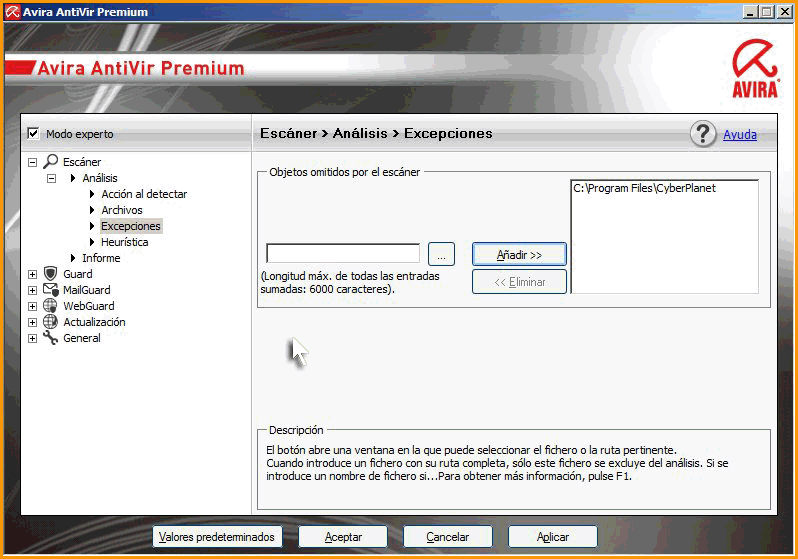Expand the Guard tree node
Image resolution: width=798 pixels, height=559 pixels.
tap(33, 274)
